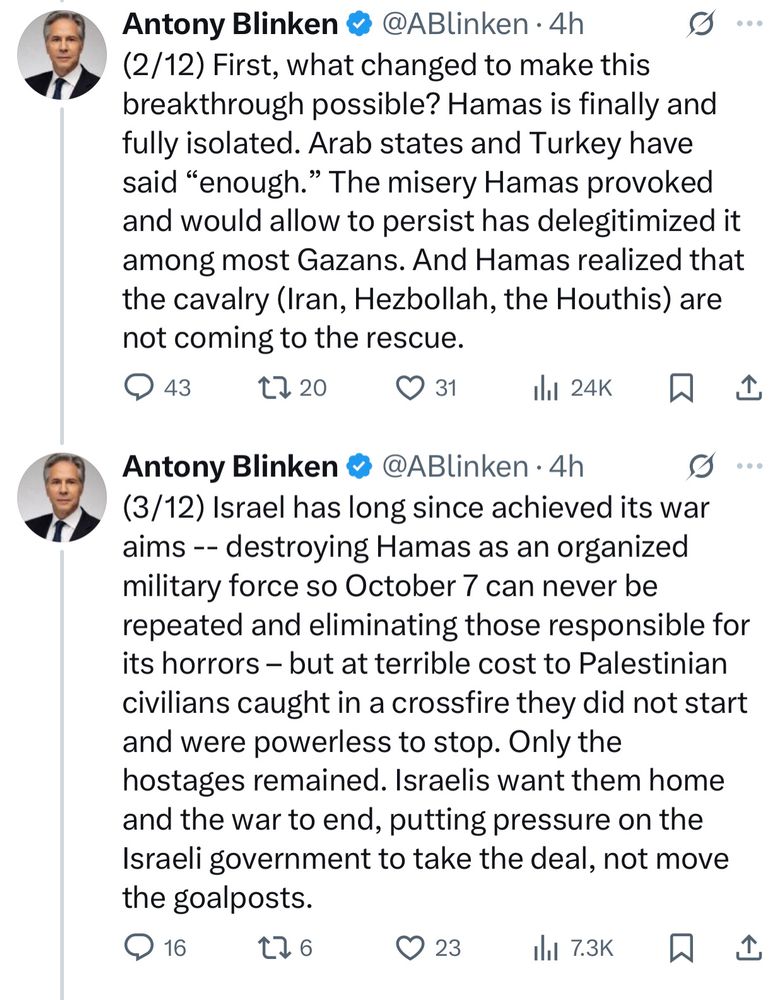Like the (2/12) tweet
This screenshot has height=1000, width=784.
click(412, 387)
